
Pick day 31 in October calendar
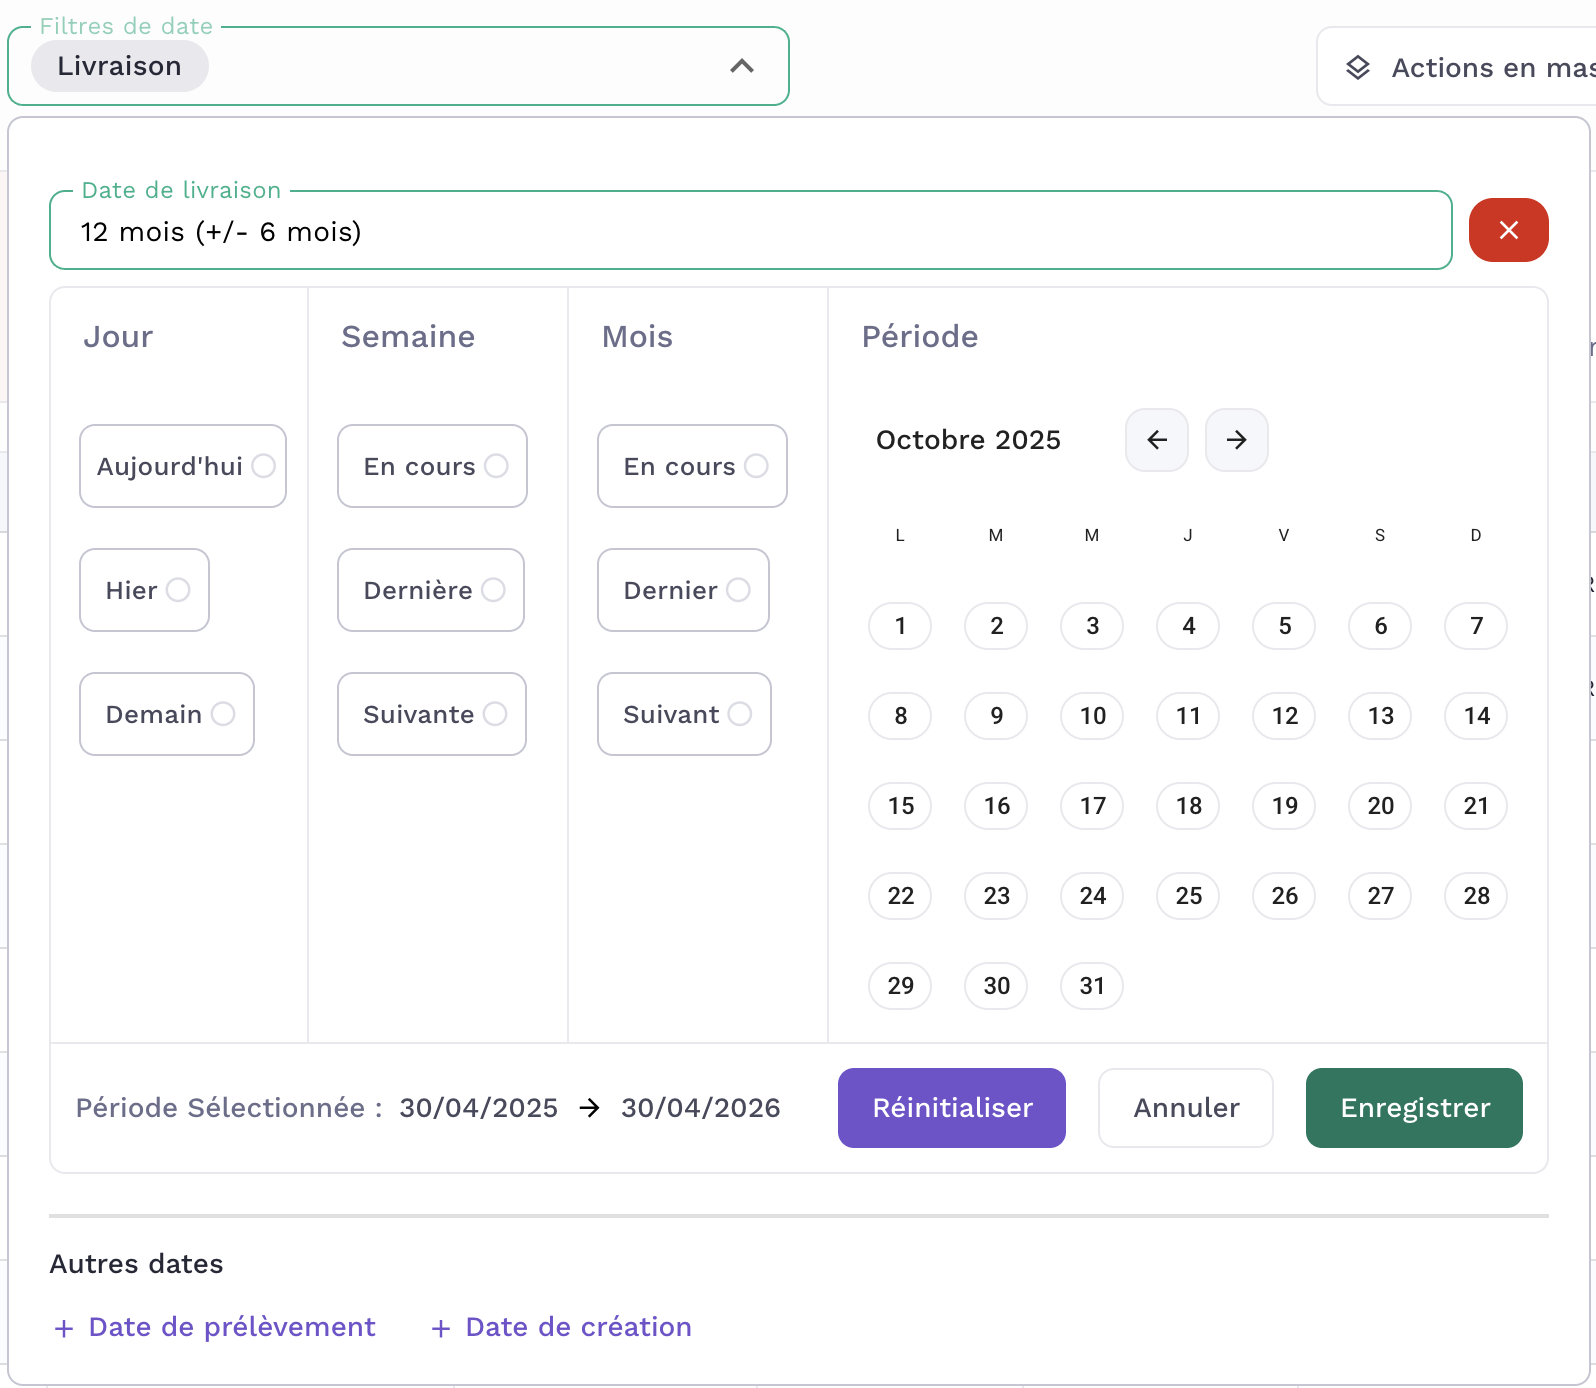[x=1091, y=986]
